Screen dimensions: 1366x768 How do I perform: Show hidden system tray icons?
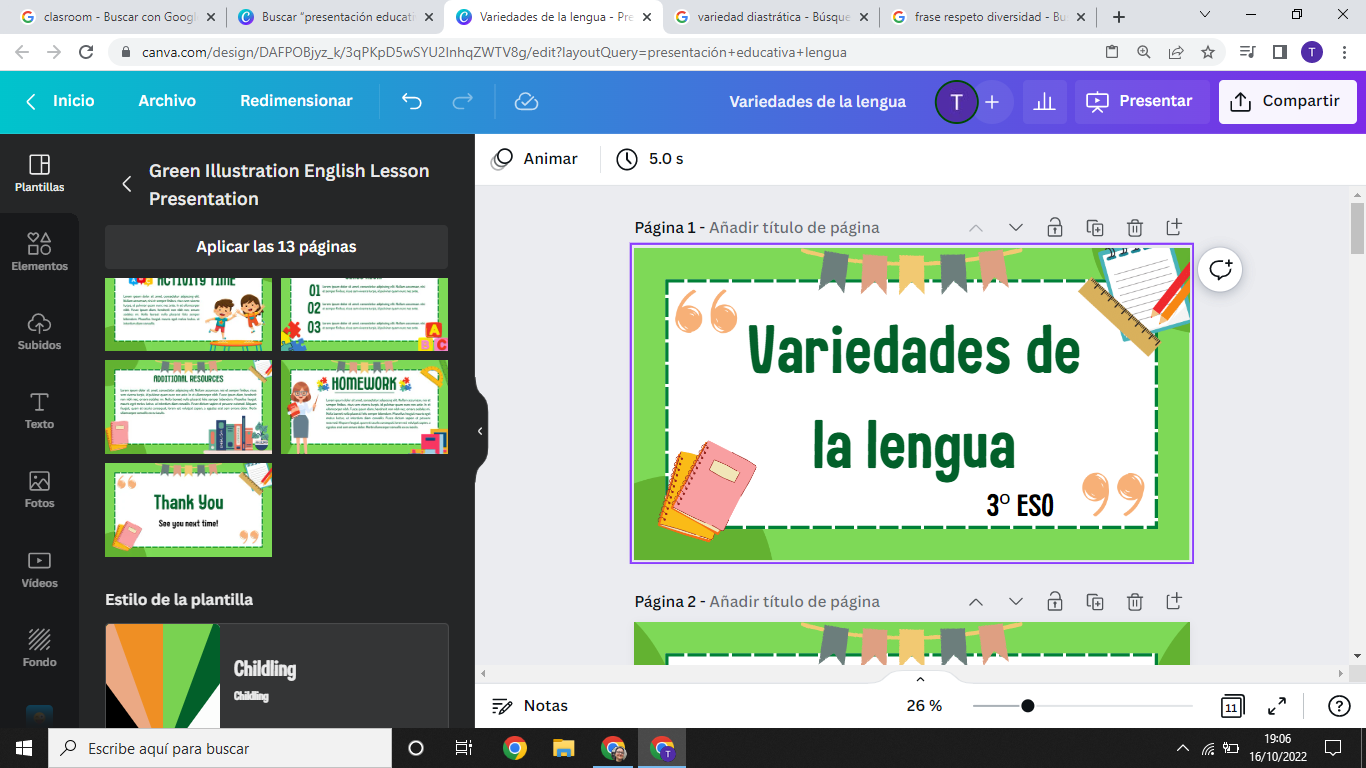coord(1183,748)
